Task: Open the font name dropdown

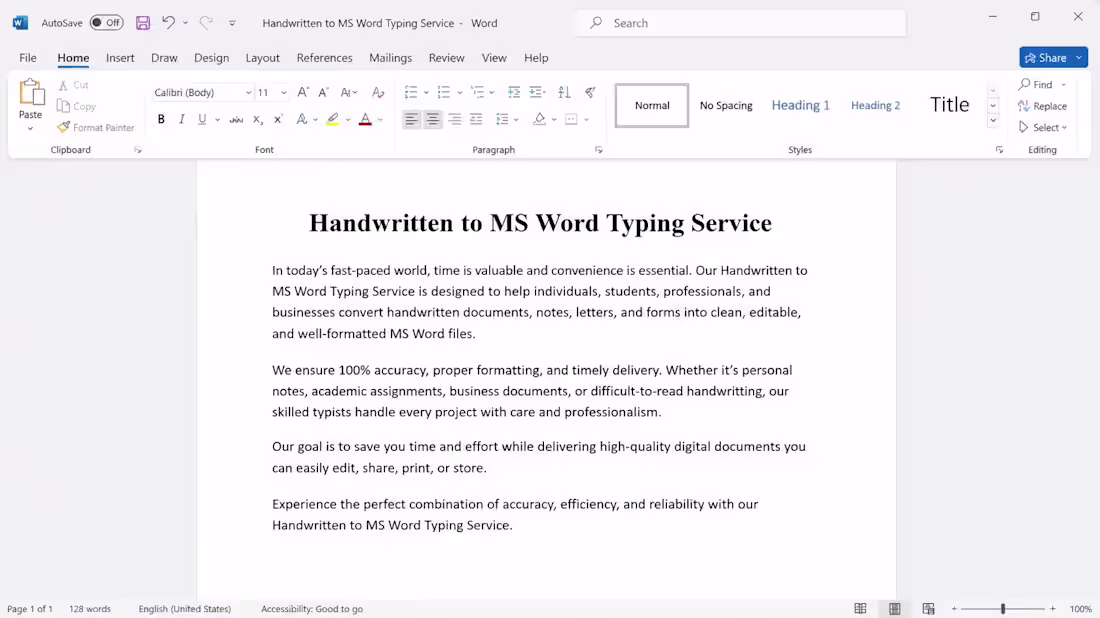Action: point(248,93)
